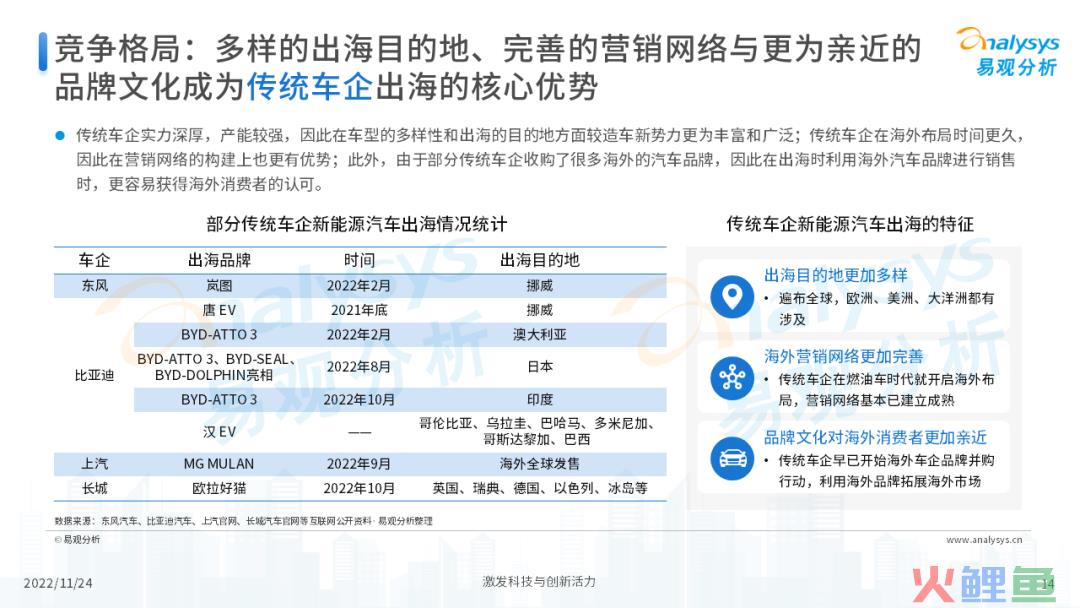Select the MG MULAN cell
1080x608 pixels.
coord(219,463)
